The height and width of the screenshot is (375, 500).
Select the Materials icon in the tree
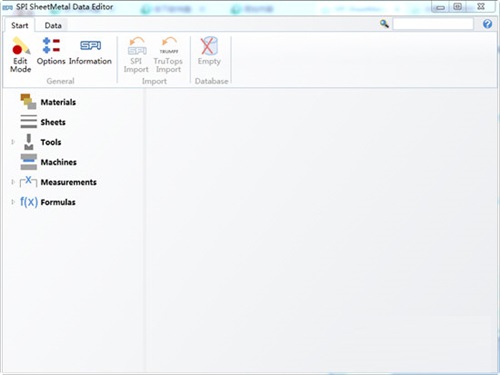[28, 102]
